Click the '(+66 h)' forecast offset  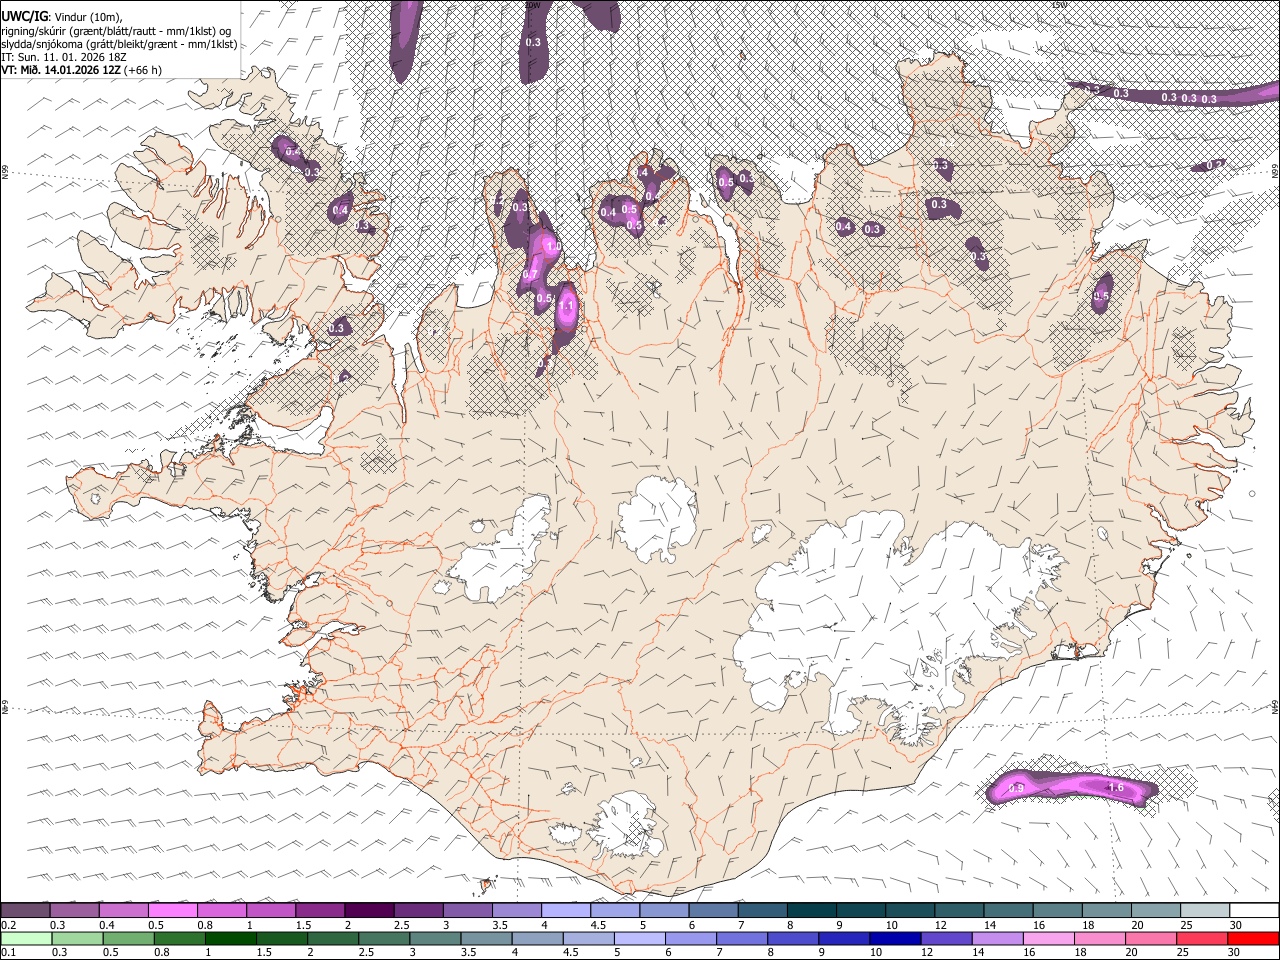[x=144, y=70]
